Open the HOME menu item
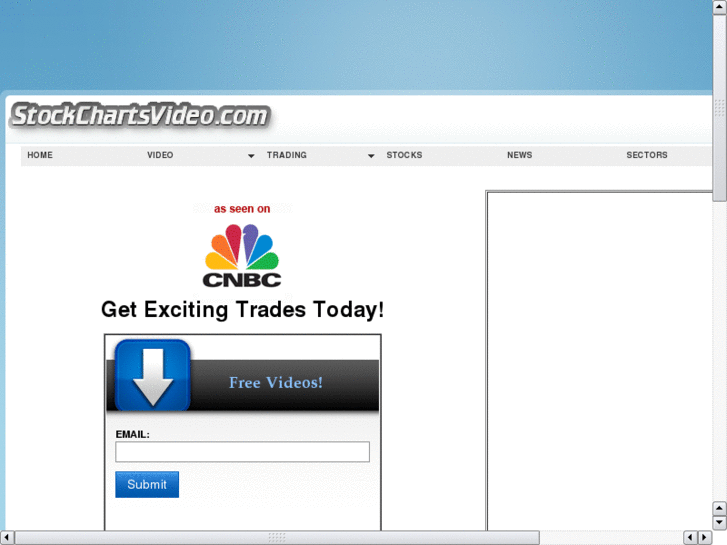Viewport: 727px width, 545px height. click(40, 155)
